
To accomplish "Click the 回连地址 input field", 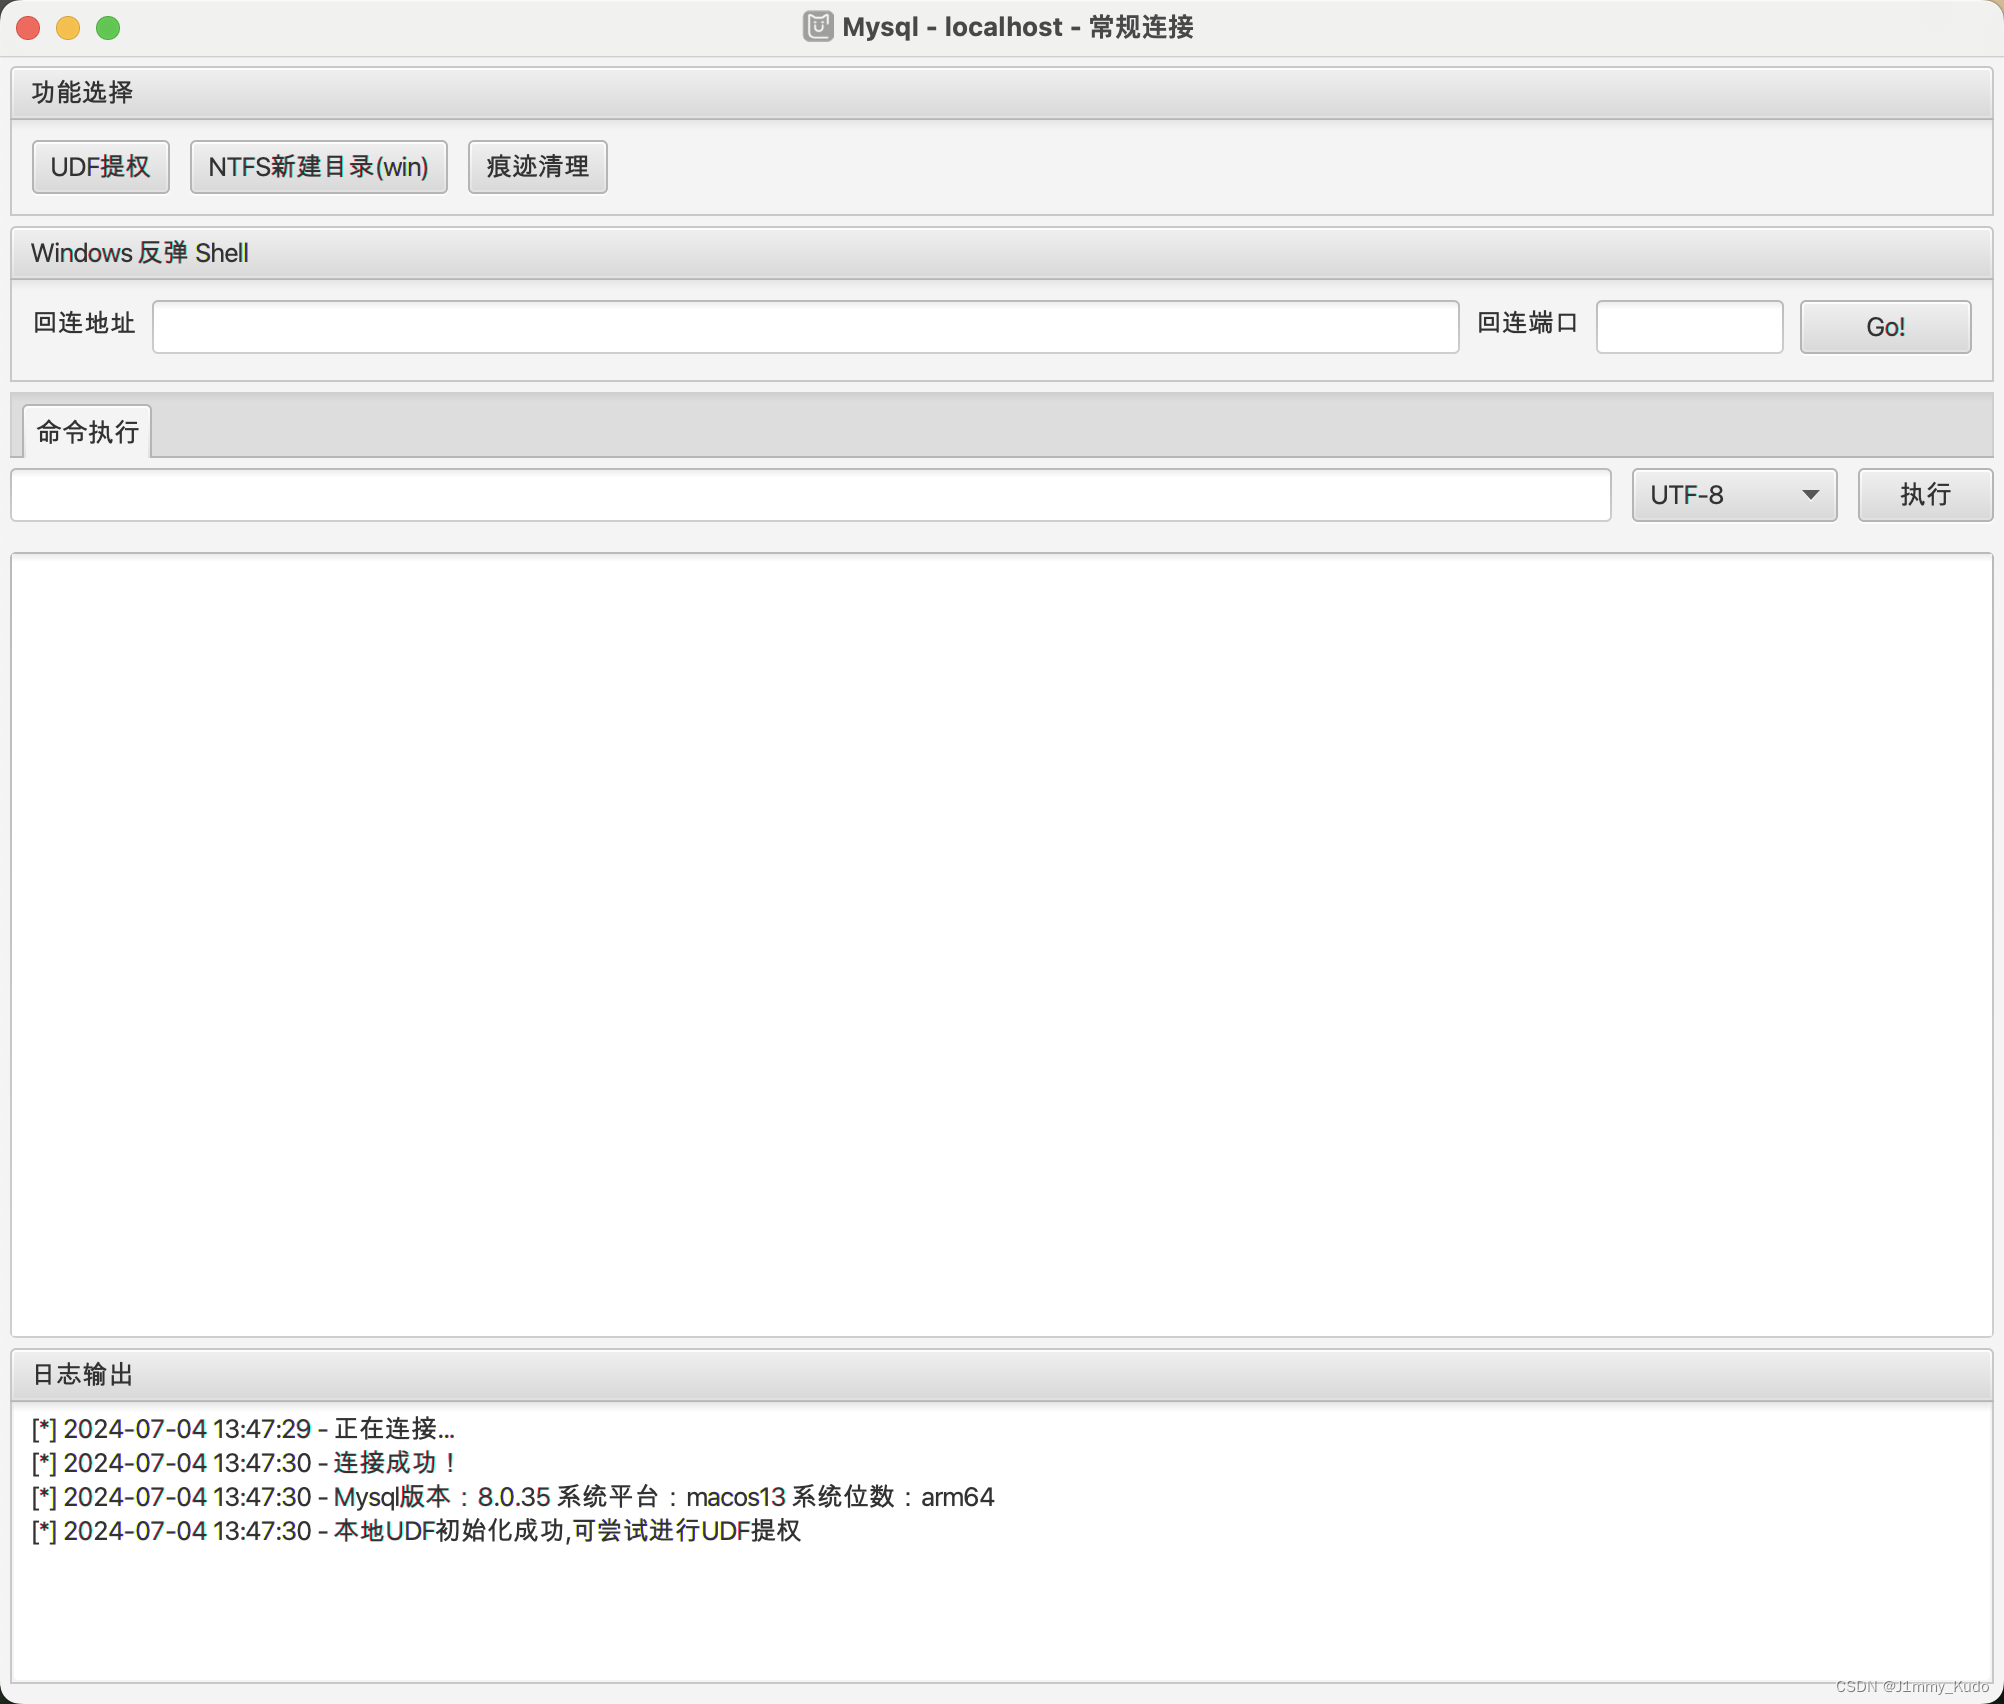I will coord(805,327).
